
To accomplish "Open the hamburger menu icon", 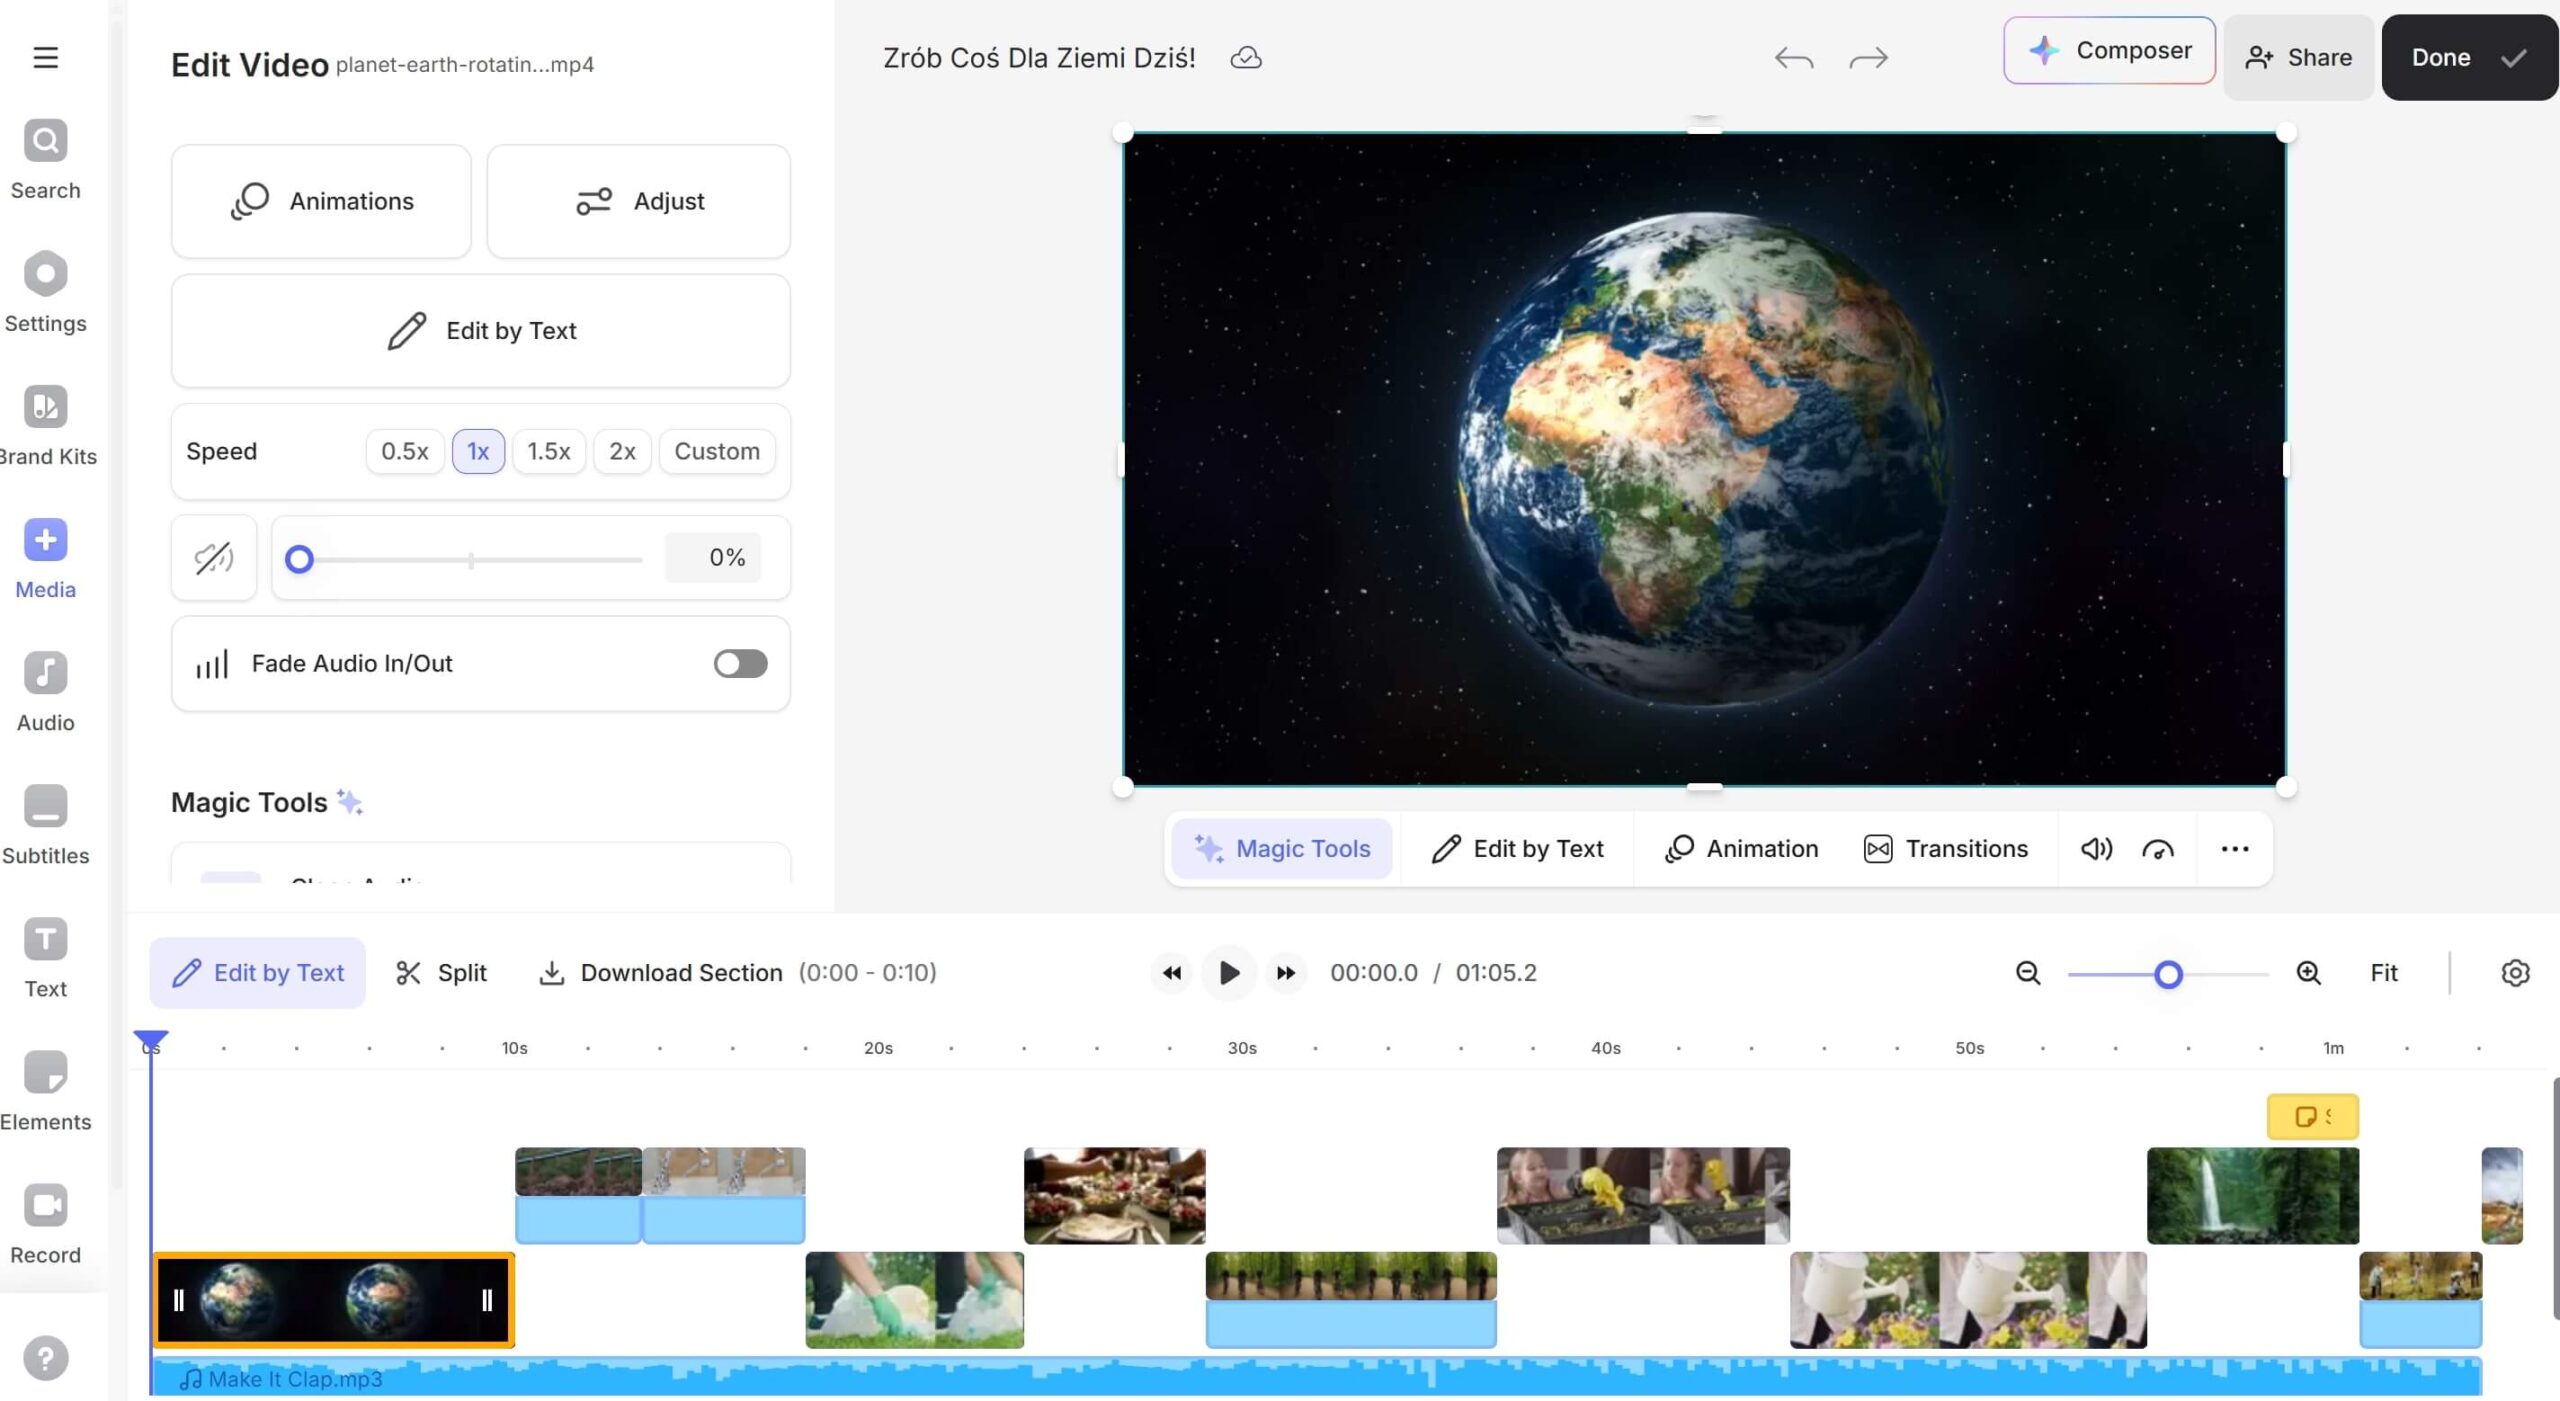I will pos(45,57).
